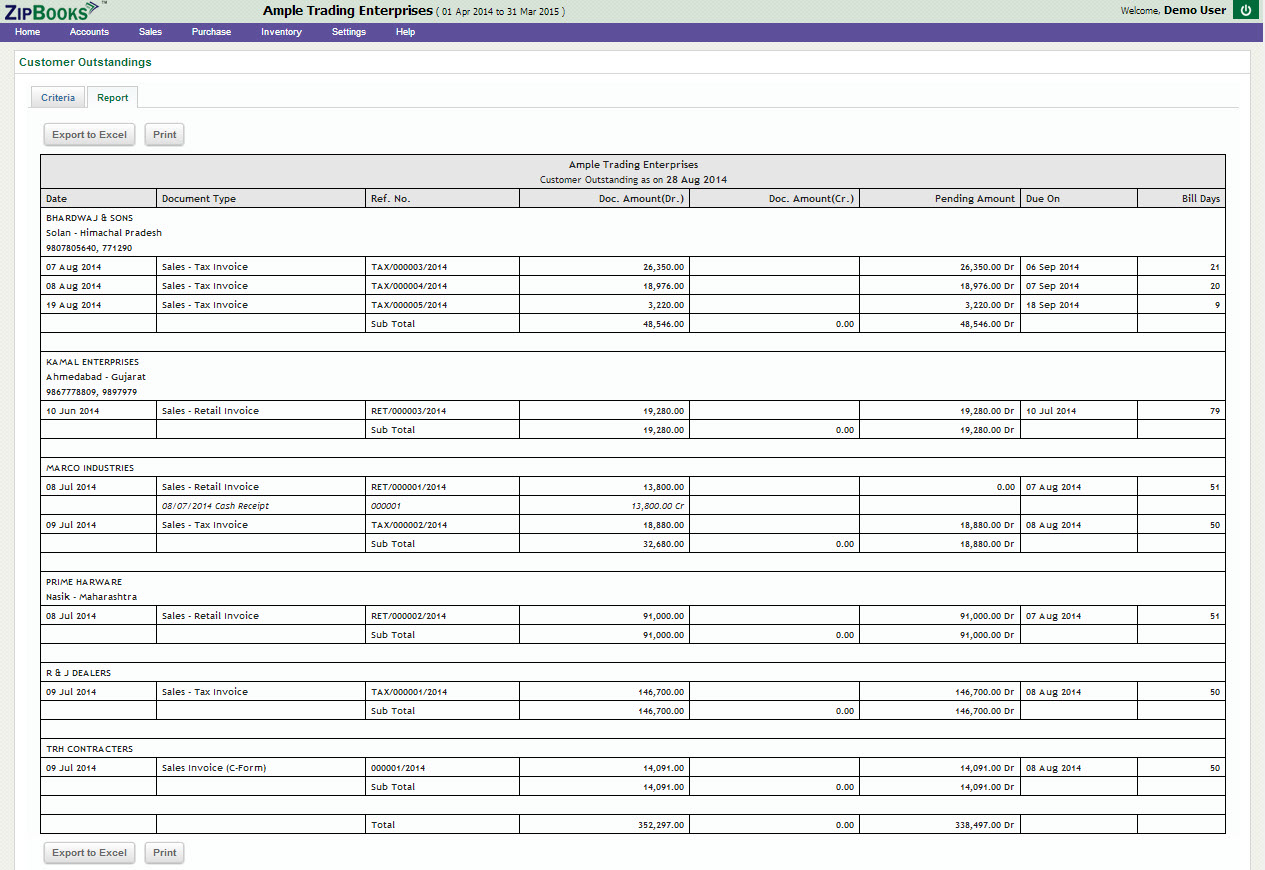Open the Accounts menu
This screenshot has height=870, width=1265.
89,32
